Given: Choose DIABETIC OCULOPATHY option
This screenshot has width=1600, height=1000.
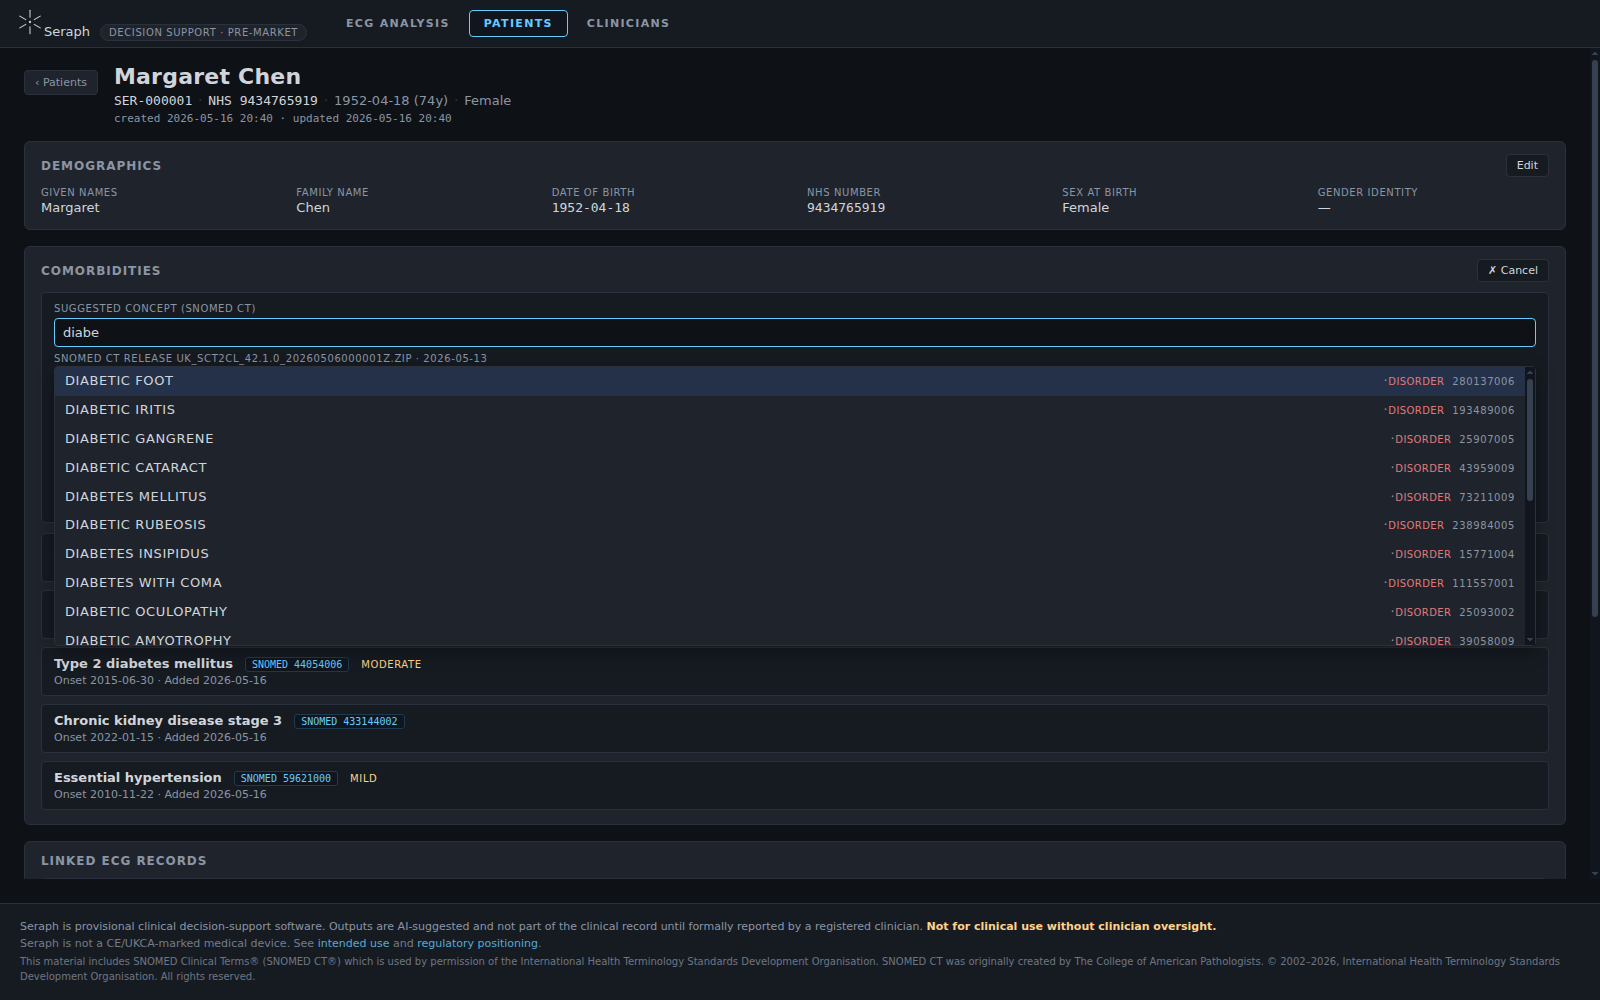Looking at the screenshot, I should pyautogui.click(x=790, y=612).
